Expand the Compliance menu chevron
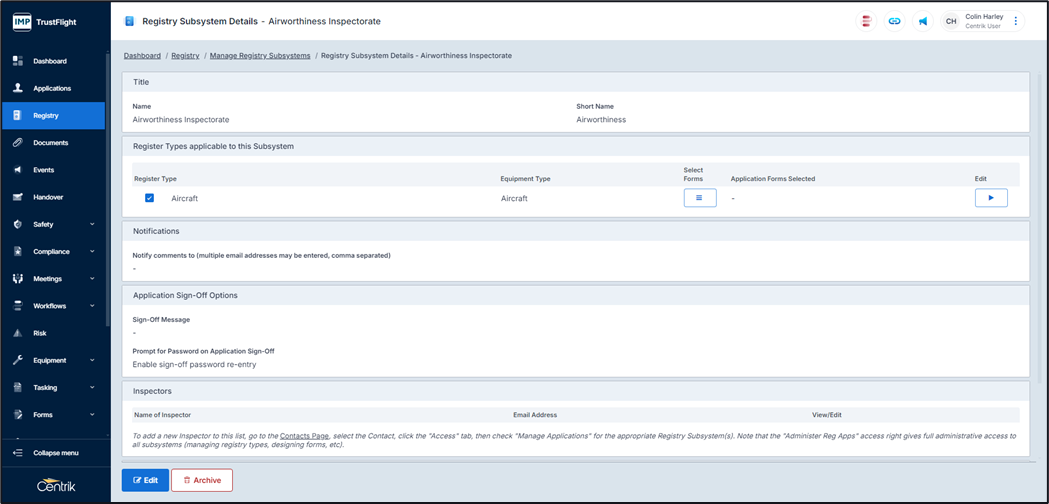This screenshot has height=504, width=1049. (92, 252)
